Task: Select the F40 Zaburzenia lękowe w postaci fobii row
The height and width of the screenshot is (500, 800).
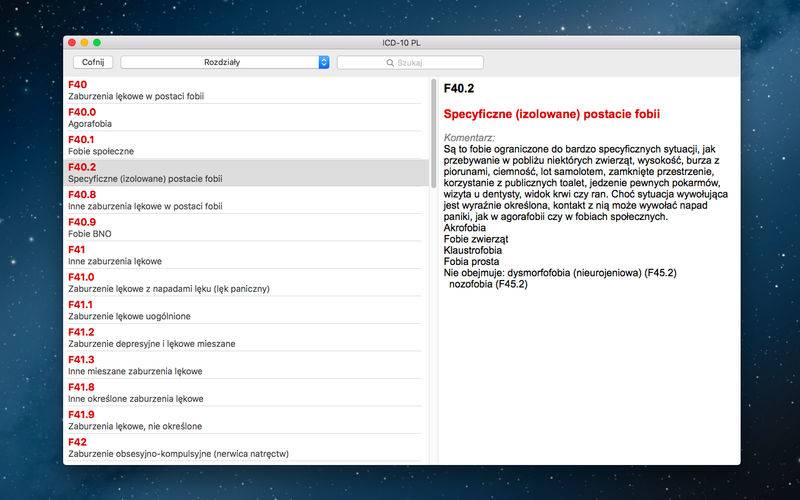Action: (x=244, y=90)
